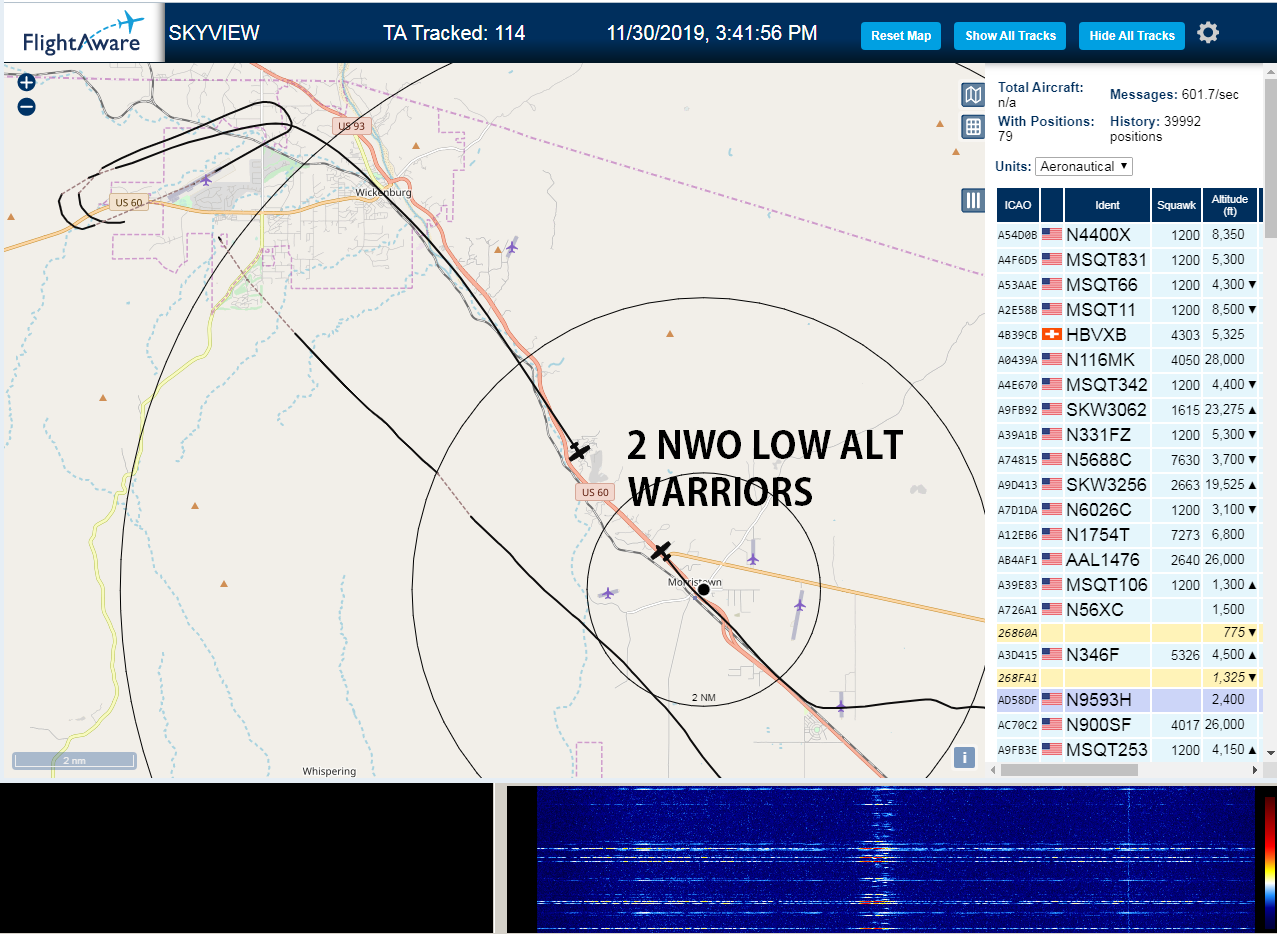Toggle sidebar columns icon
This screenshot has height=935, width=1277.
tap(973, 200)
